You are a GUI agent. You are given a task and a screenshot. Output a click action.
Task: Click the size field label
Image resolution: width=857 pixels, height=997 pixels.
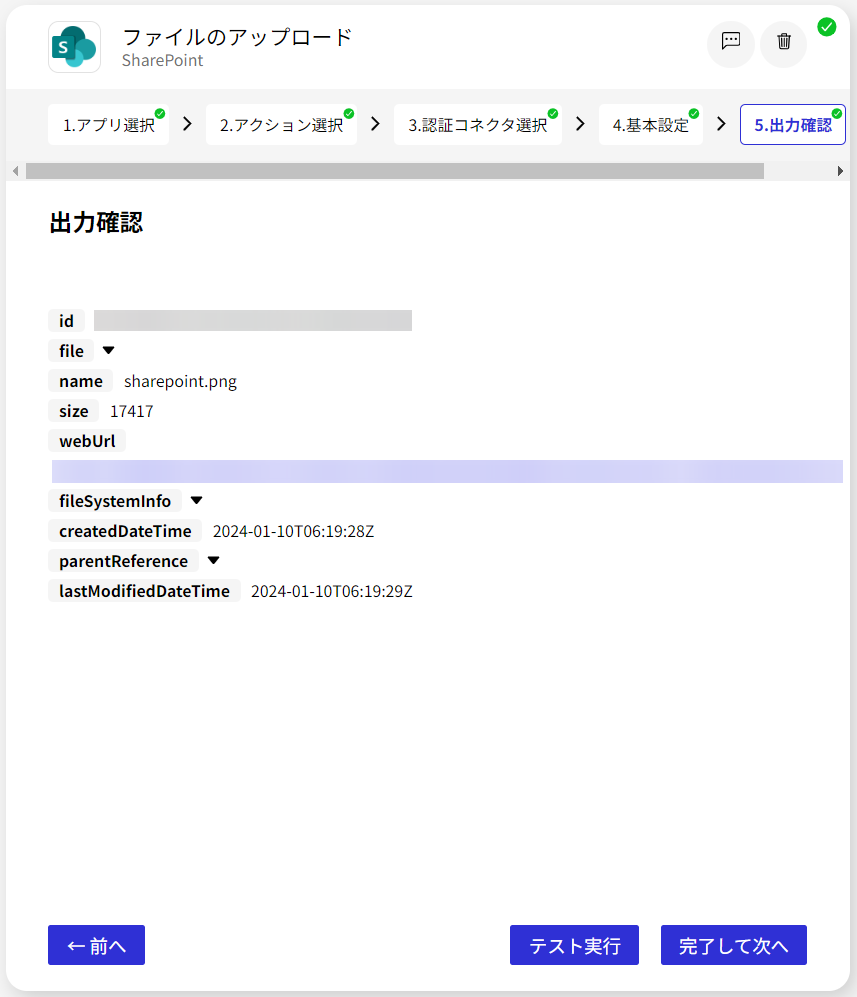74,411
